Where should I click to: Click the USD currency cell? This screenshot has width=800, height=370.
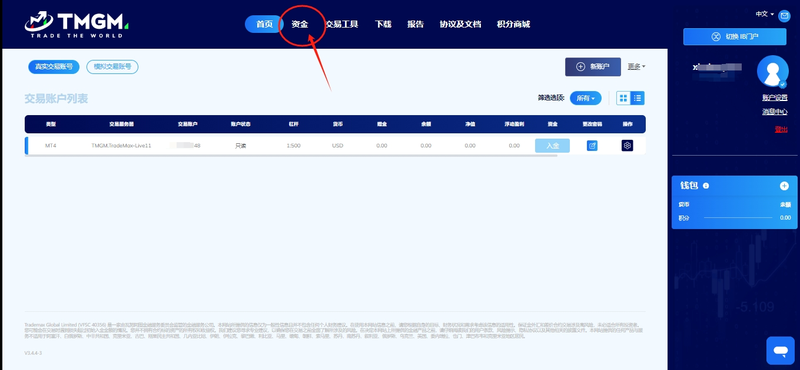coord(338,146)
